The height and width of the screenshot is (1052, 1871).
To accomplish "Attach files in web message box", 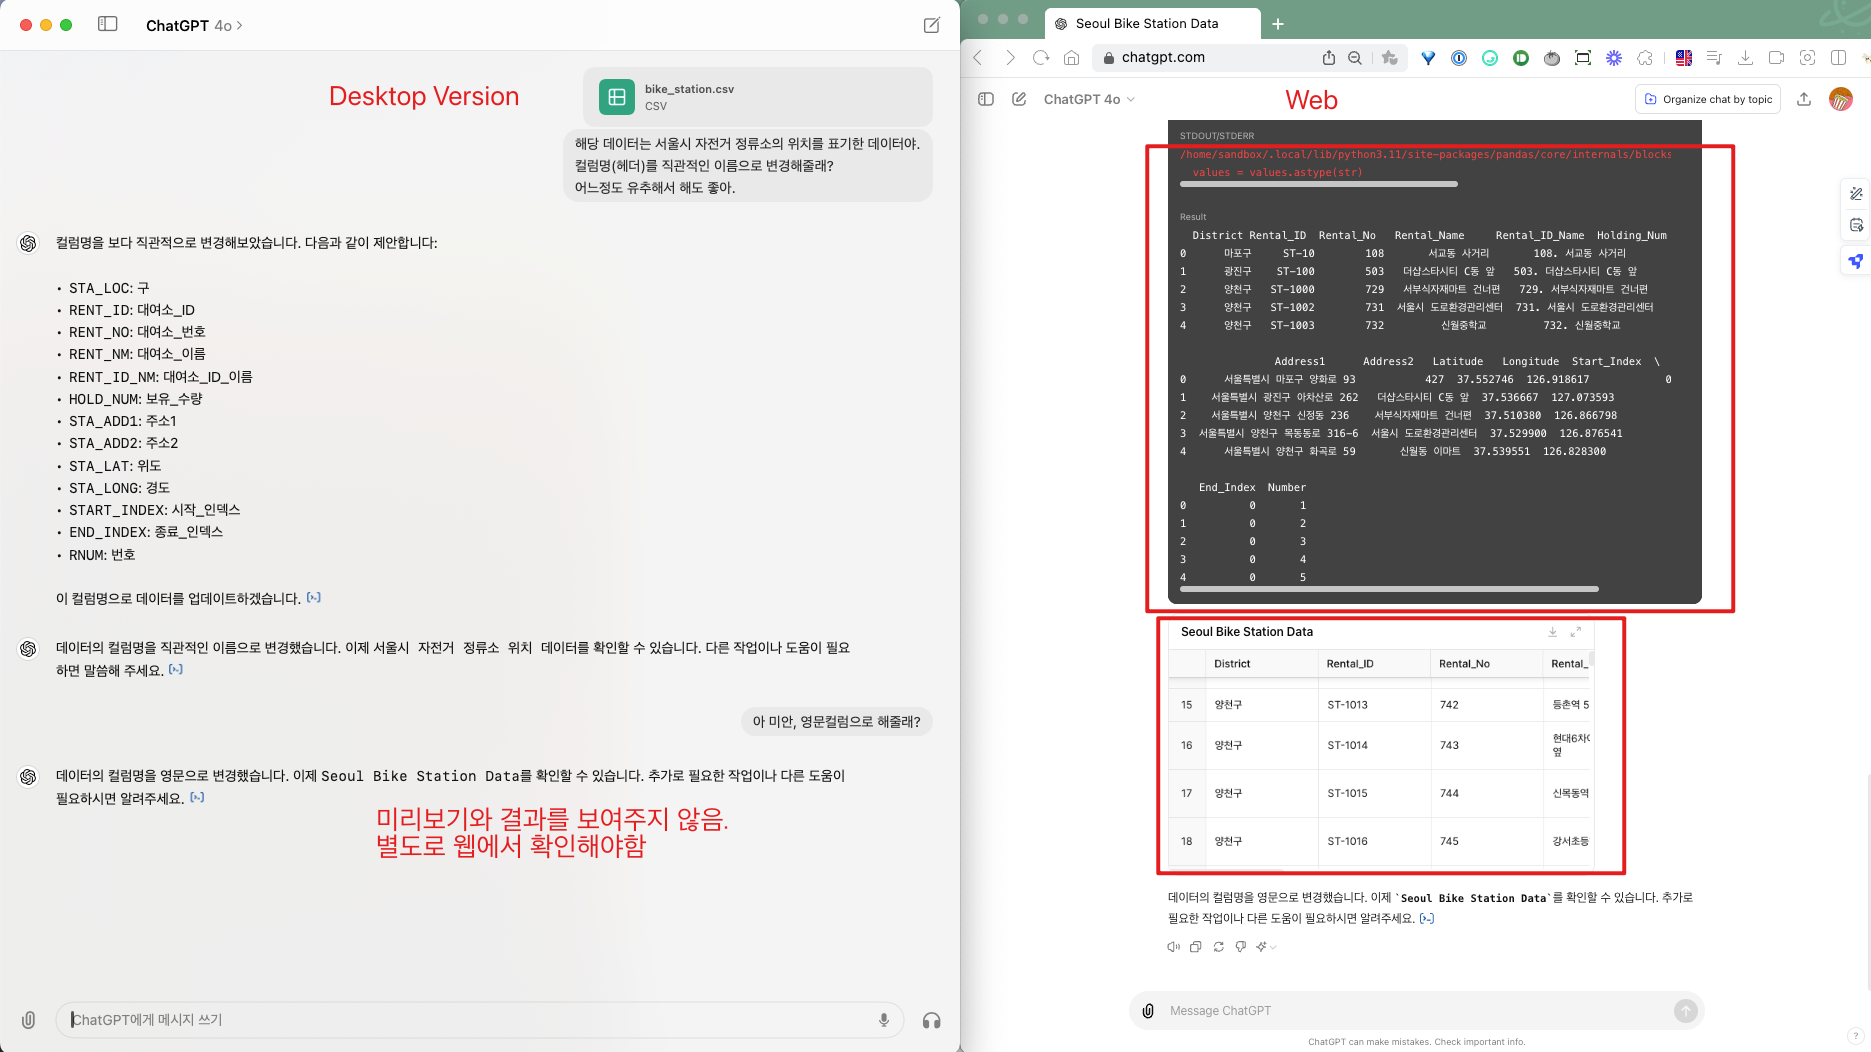I will (1149, 1011).
